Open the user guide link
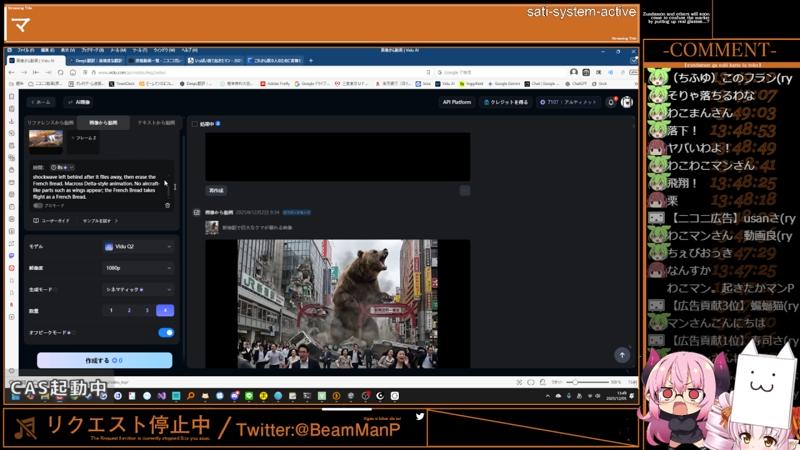This screenshot has width=800, height=450. coord(51,221)
